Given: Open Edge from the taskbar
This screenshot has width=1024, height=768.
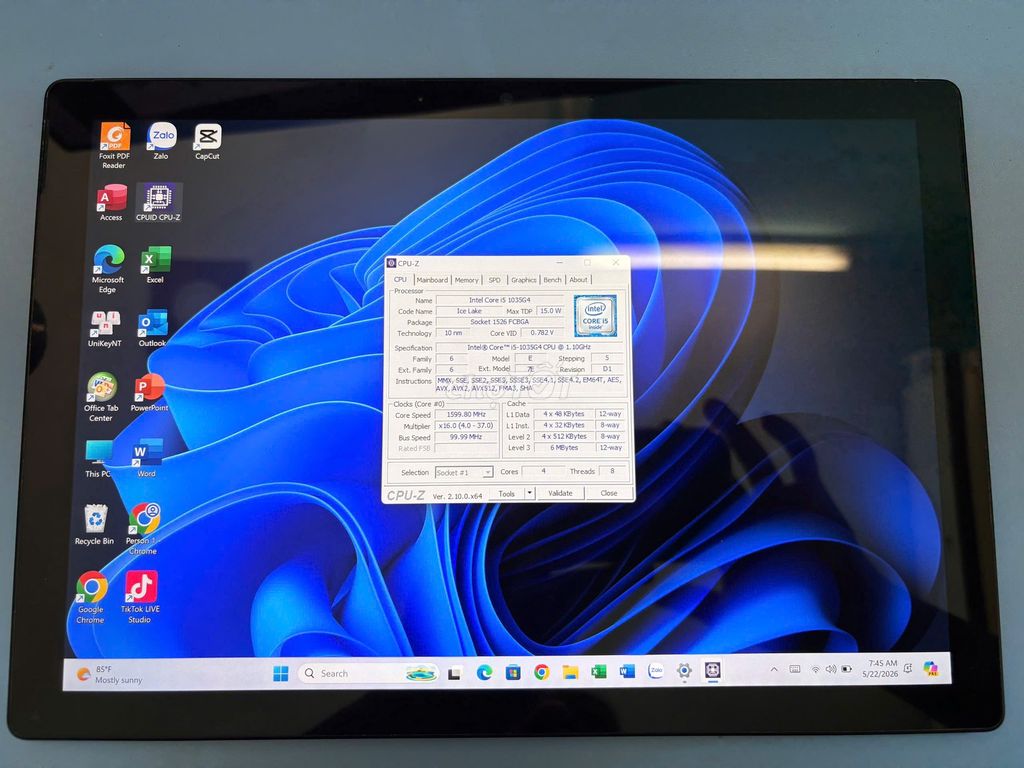Looking at the screenshot, I should (484, 672).
